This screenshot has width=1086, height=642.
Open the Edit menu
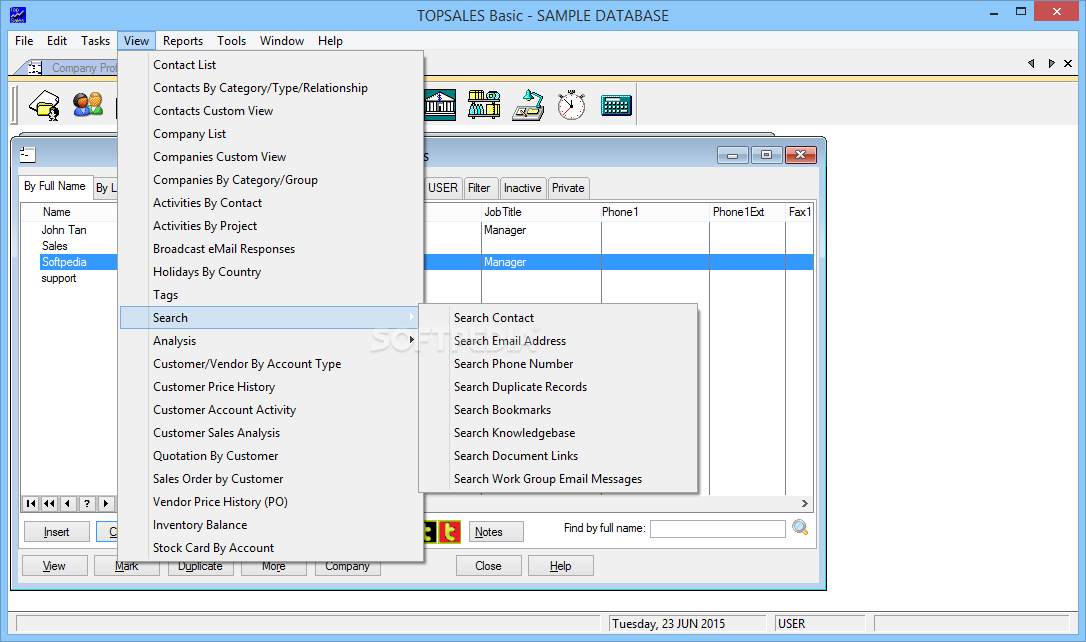pyautogui.click(x=57, y=41)
